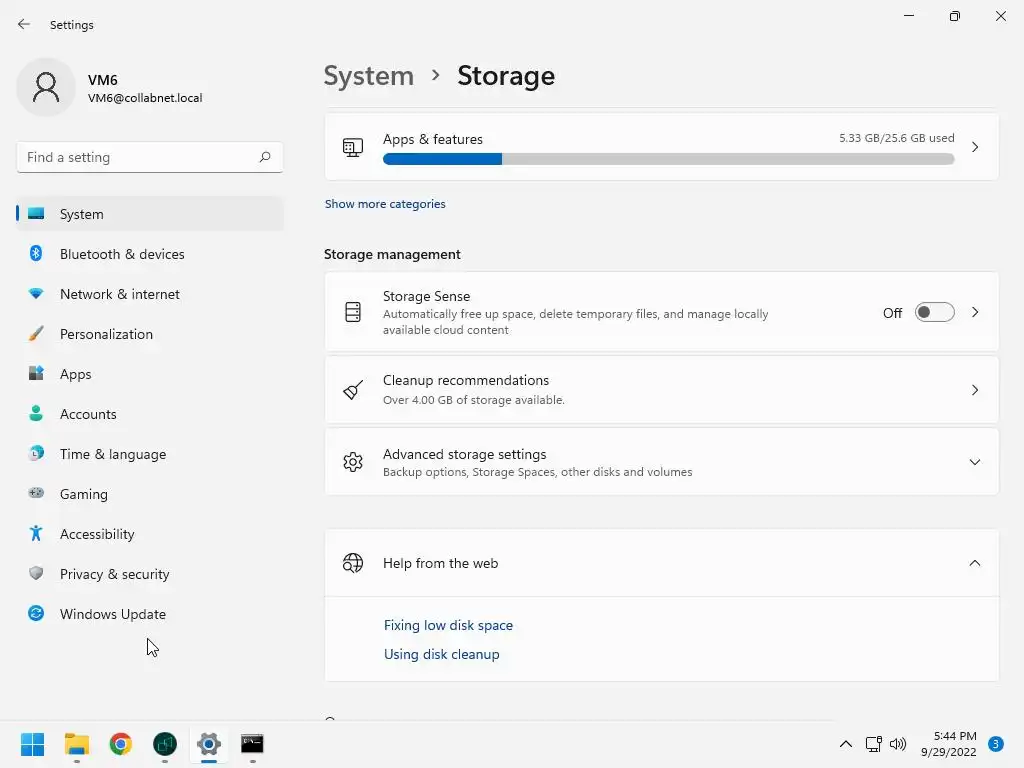Click the Find a setting search box
1024x768 pixels.
tap(138, 157)
